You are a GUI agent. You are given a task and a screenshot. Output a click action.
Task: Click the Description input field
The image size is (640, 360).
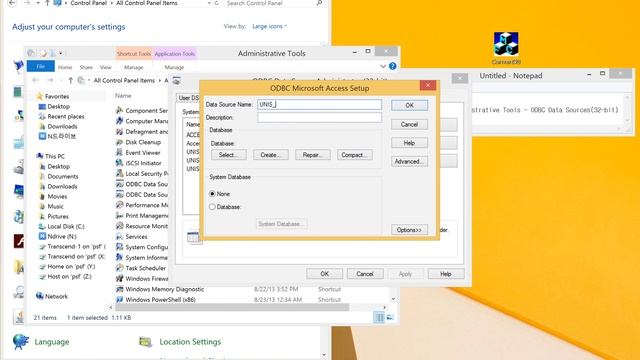pyautogui.click(x=319, y=118)
